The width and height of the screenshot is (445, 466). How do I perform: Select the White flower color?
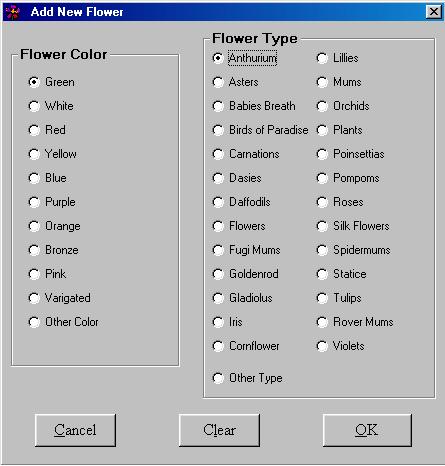click(51, 106)
